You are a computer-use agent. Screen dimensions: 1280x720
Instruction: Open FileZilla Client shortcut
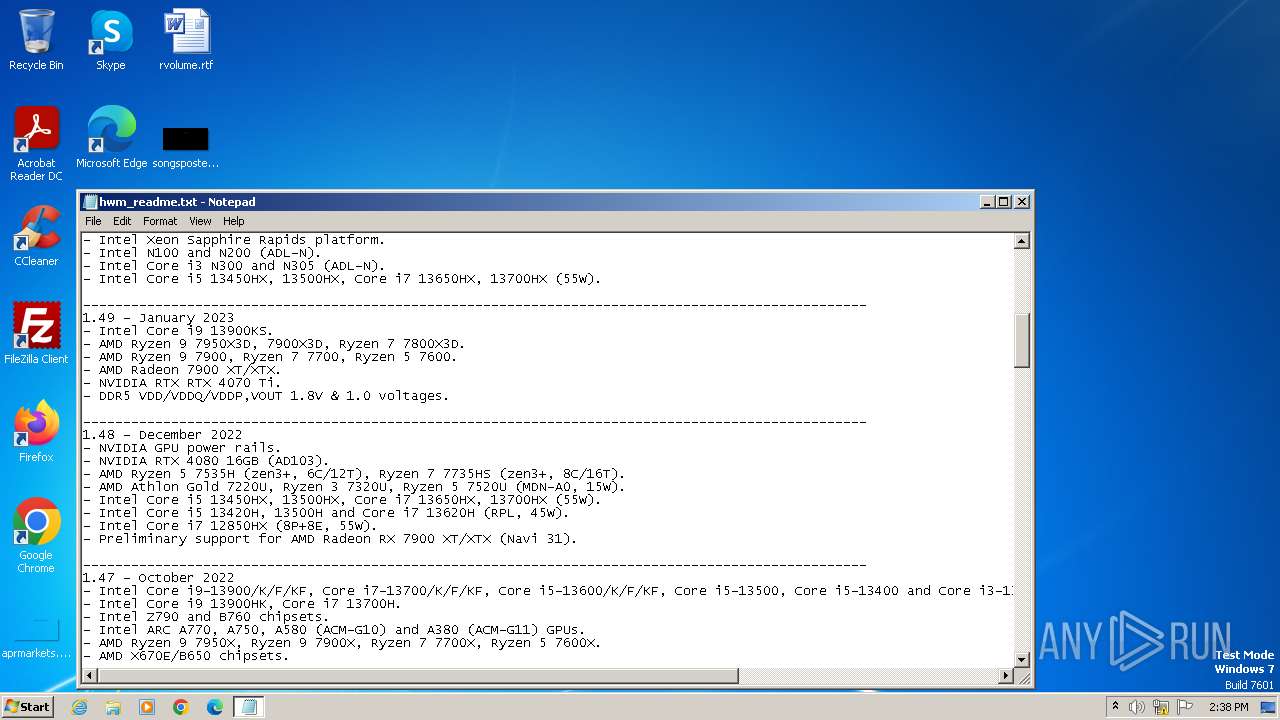pyautogui.click(x=36, y=334)
